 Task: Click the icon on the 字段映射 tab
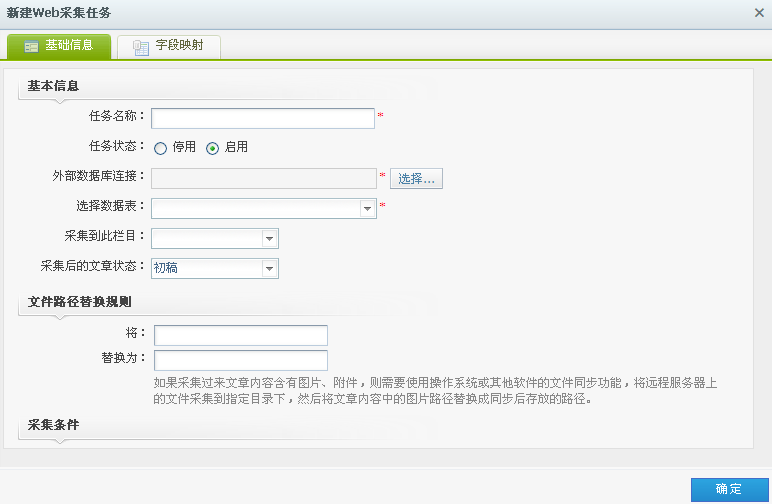click(140, 47)
